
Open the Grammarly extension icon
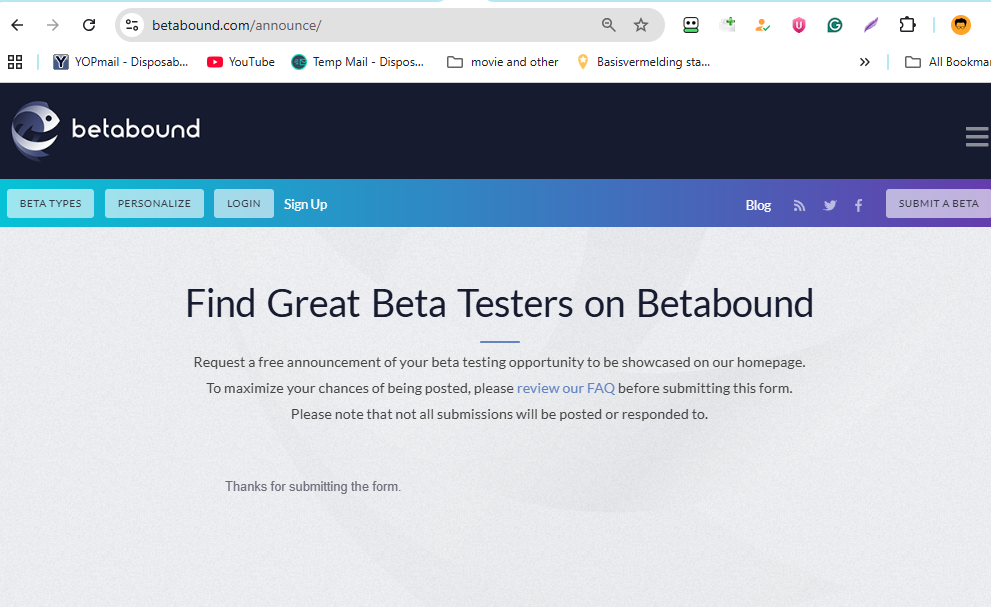click(835, 25)
